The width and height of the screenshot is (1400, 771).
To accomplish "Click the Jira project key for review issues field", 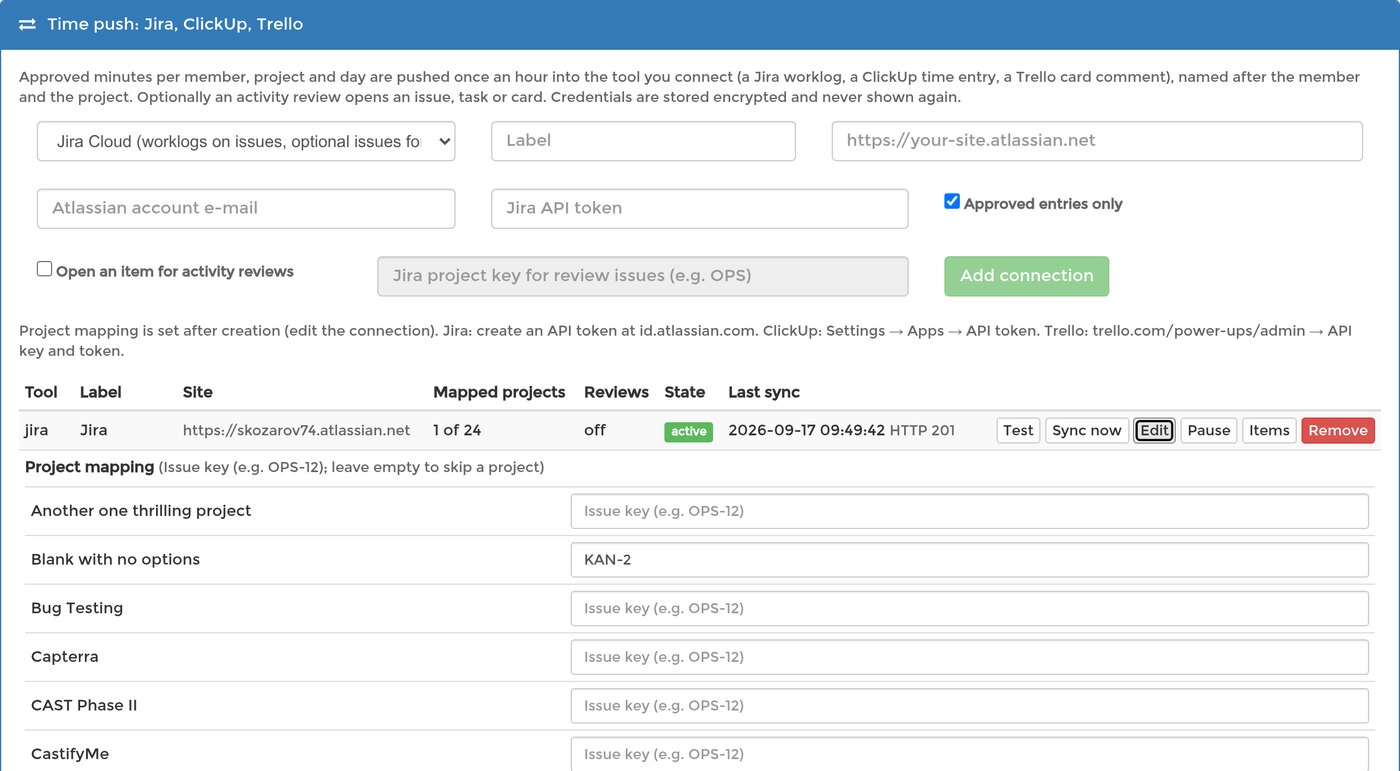I will 643,276.
